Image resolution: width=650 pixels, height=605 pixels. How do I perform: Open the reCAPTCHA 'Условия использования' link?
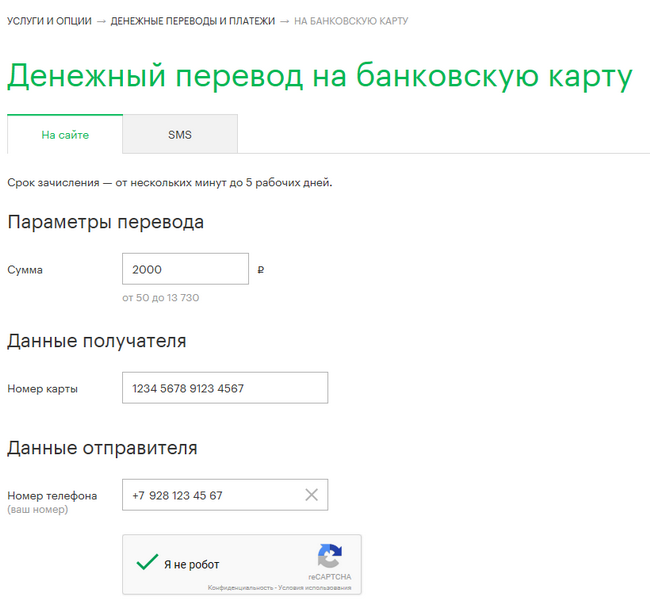(x=315, y=588)
